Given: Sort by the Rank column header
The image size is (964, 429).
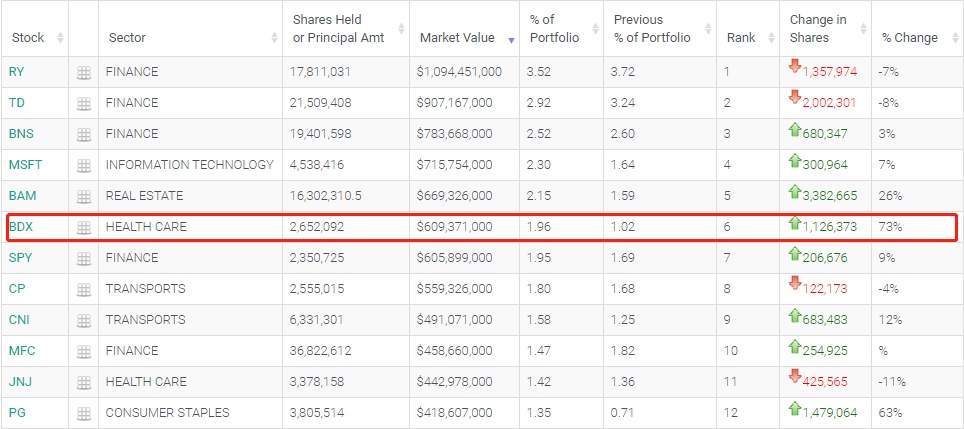Looking at the screenshot, I should tap(741, 38).
